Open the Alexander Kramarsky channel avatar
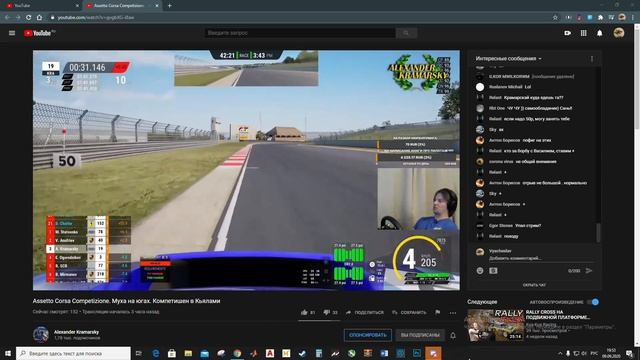 click(x=41, y=334)
